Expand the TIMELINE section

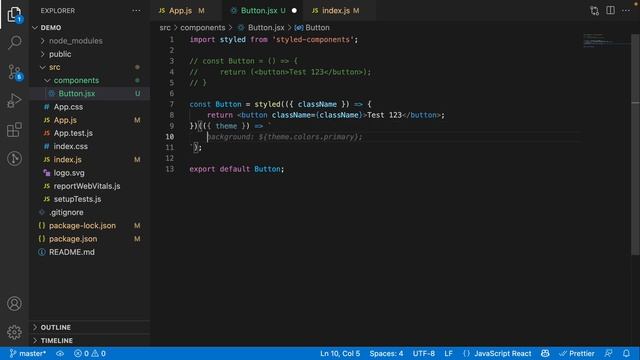point(90,340)
